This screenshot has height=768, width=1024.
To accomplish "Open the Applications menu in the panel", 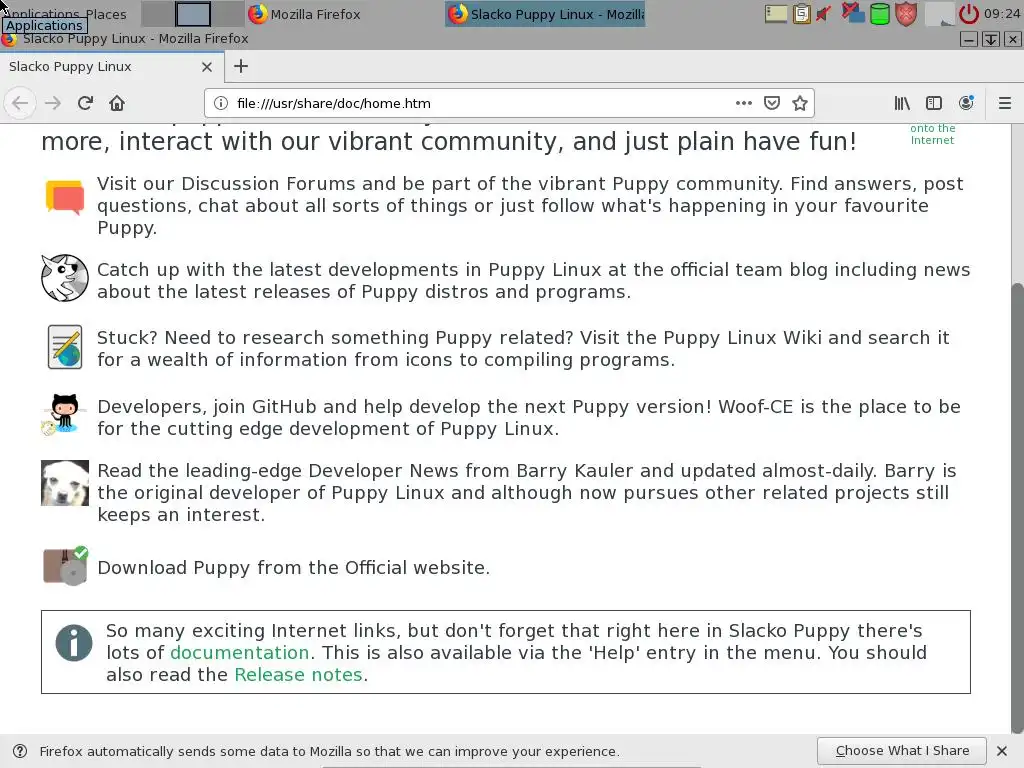I will (x=44, y=14).
